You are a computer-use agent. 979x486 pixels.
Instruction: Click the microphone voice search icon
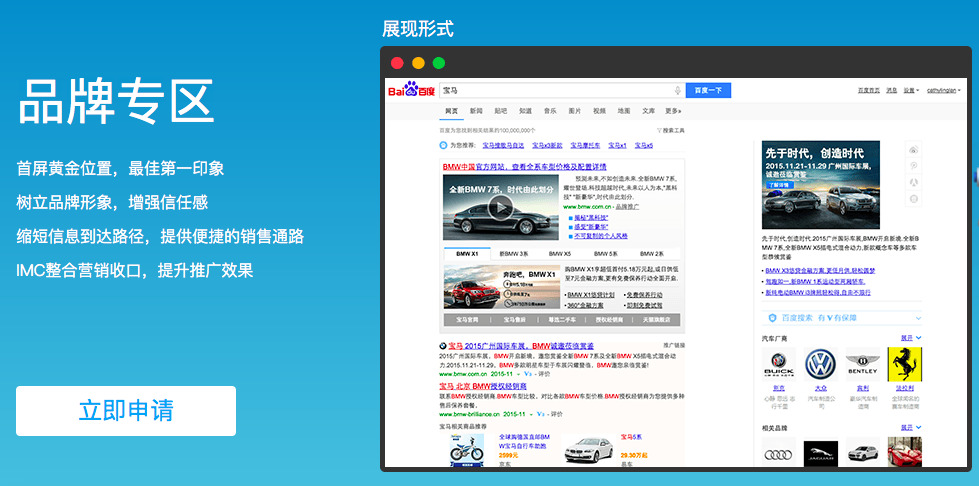coord(677,91)
